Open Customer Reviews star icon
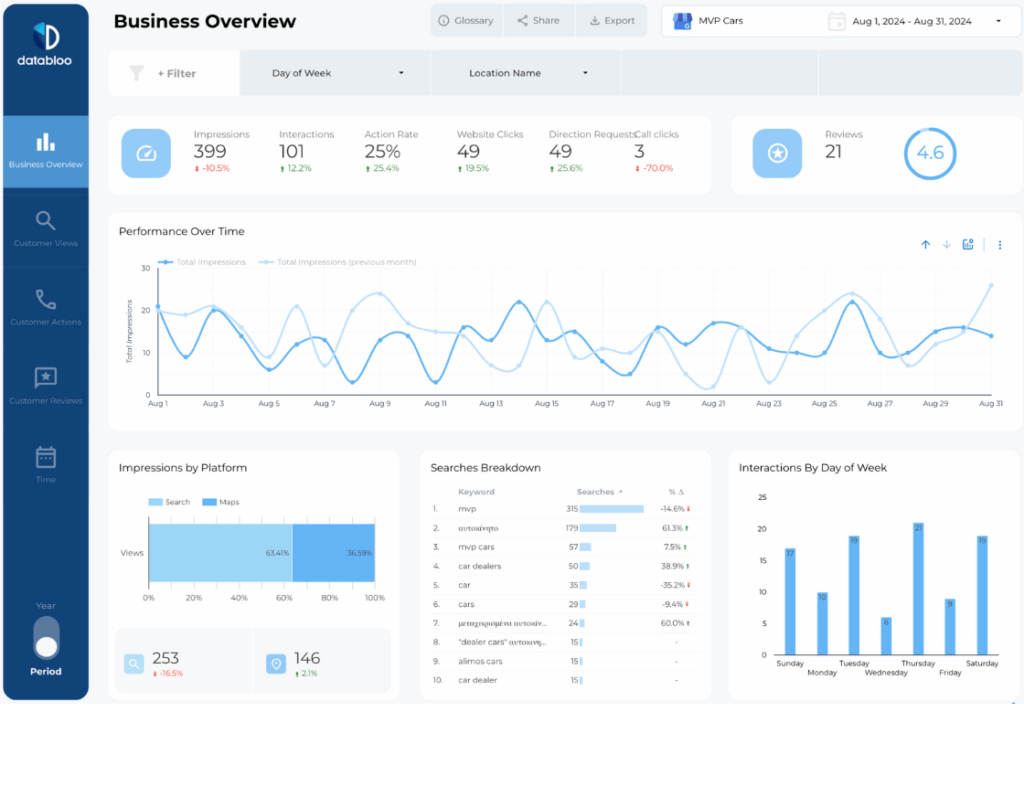This screenshot has height=786, width=1024. point(46,378)
